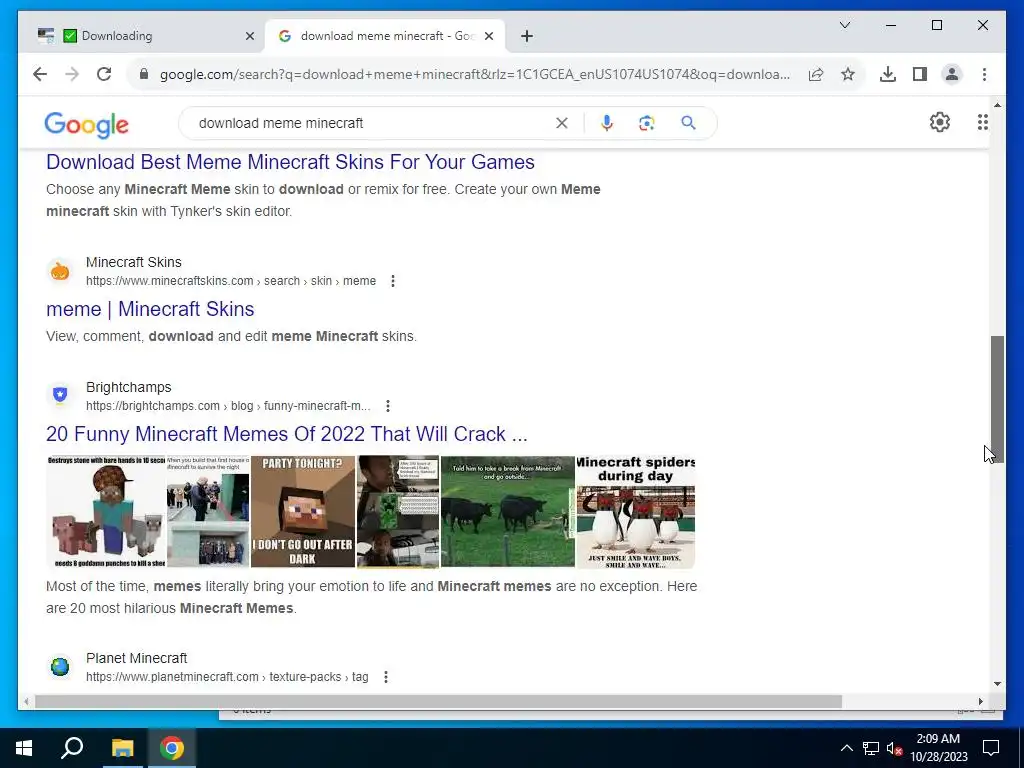Open 20 Funny Minecraft Memes result

pos(286,434)
